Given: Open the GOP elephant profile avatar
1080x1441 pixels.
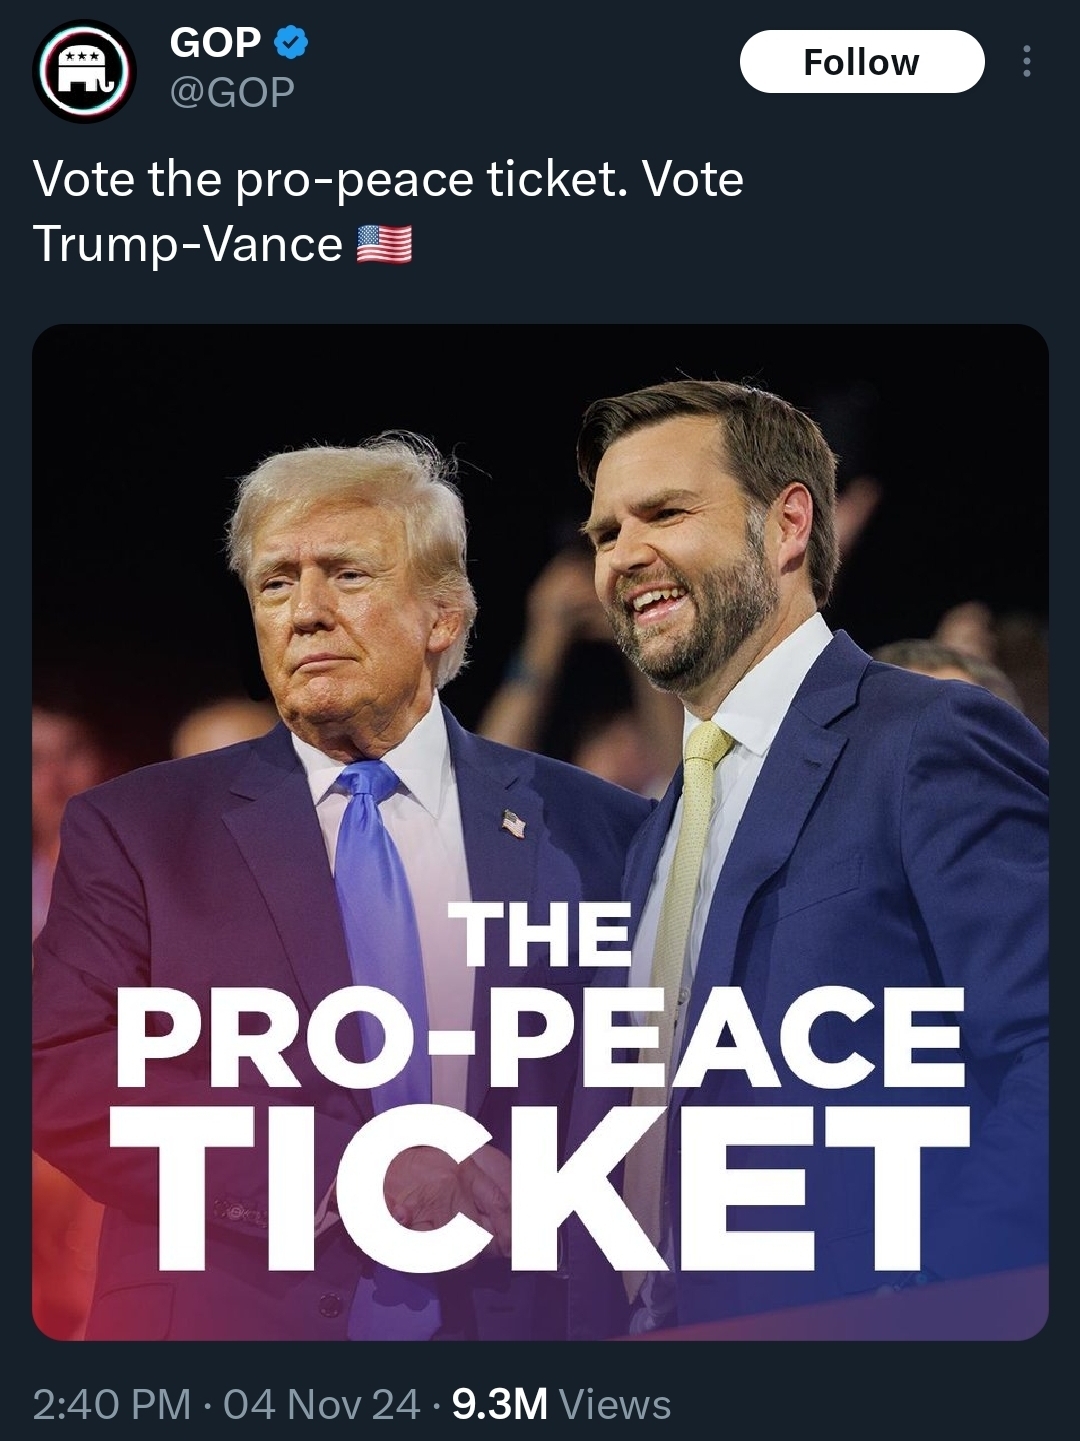Looking at the screenshot, I should point(83,71).
